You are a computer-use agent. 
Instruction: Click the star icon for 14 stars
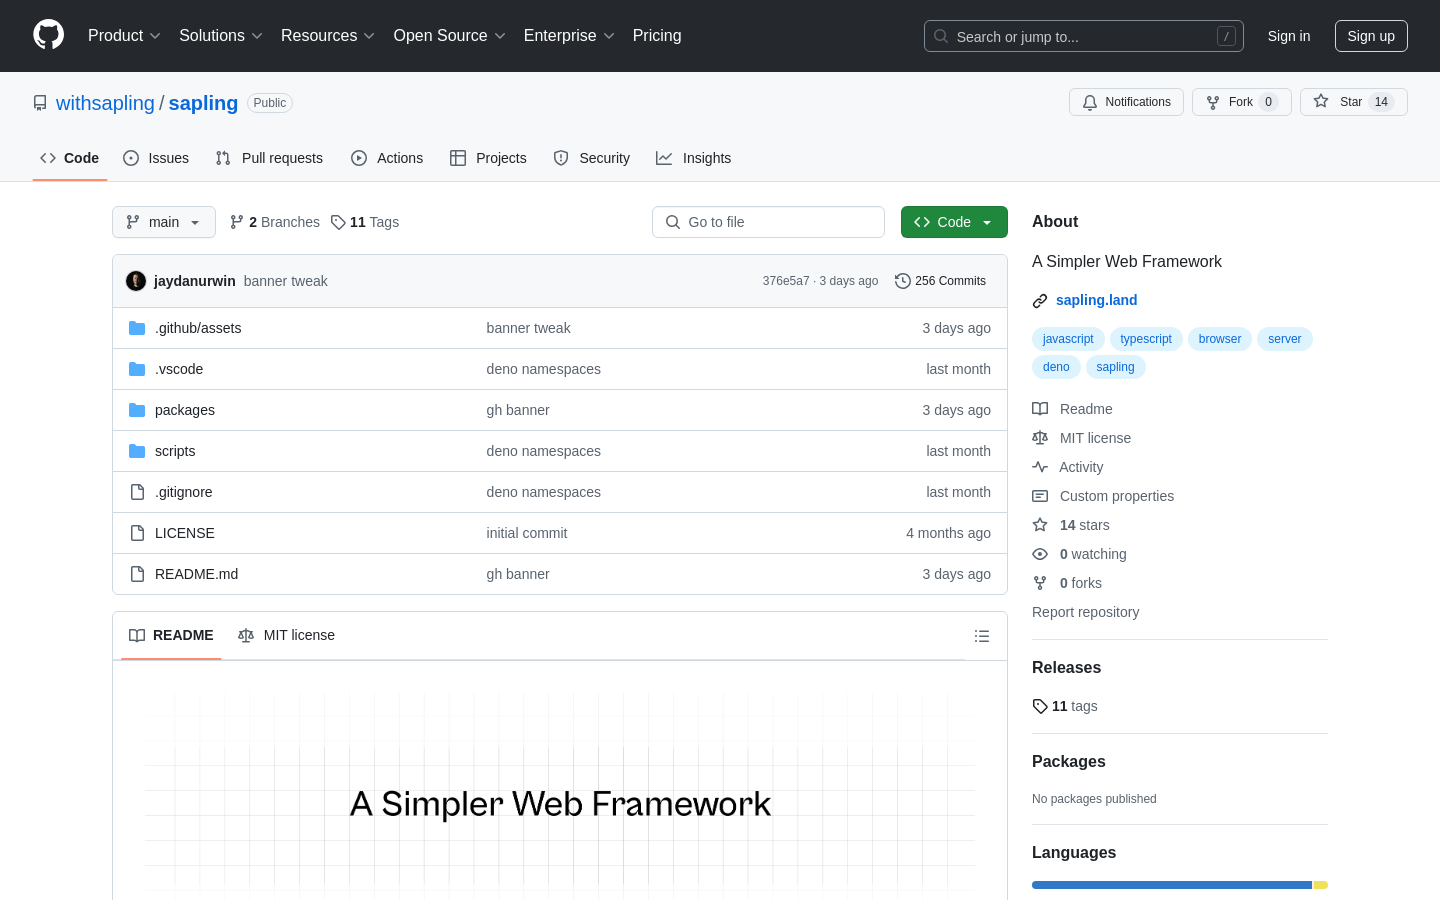click(1040, 525)
